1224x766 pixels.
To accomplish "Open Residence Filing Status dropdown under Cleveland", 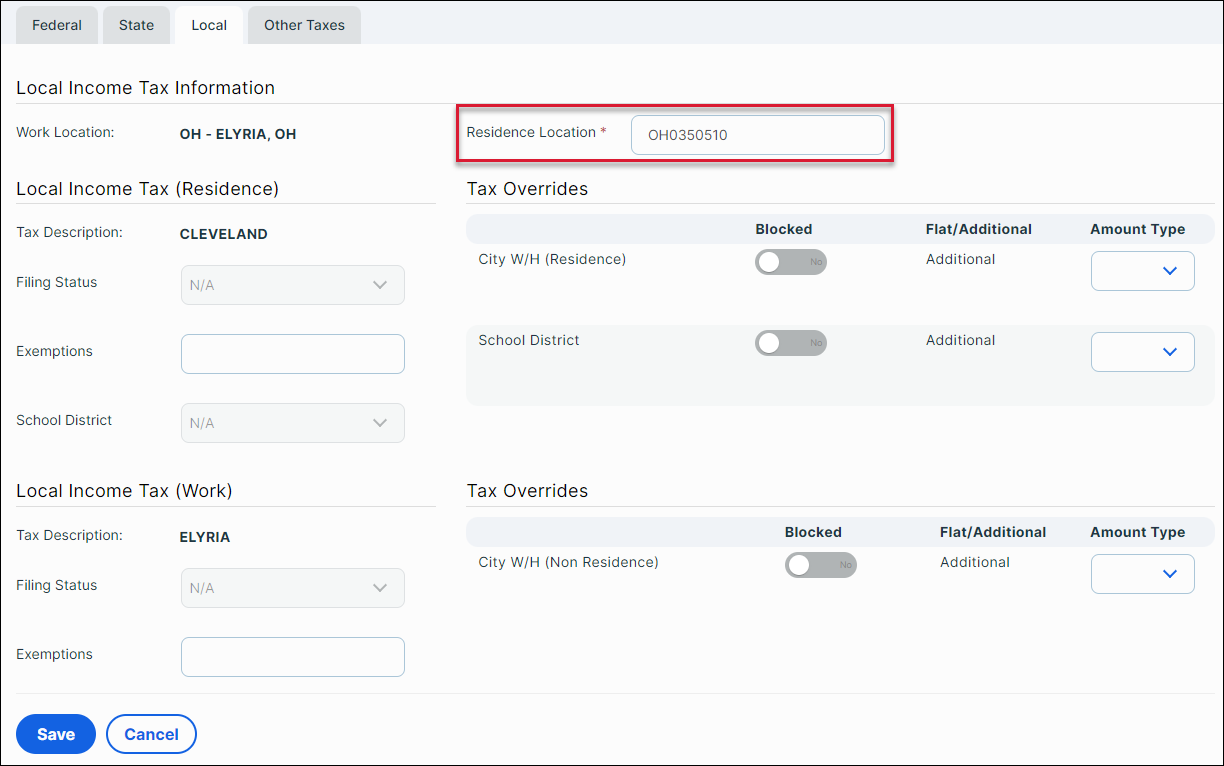I will tap(292, 285).
